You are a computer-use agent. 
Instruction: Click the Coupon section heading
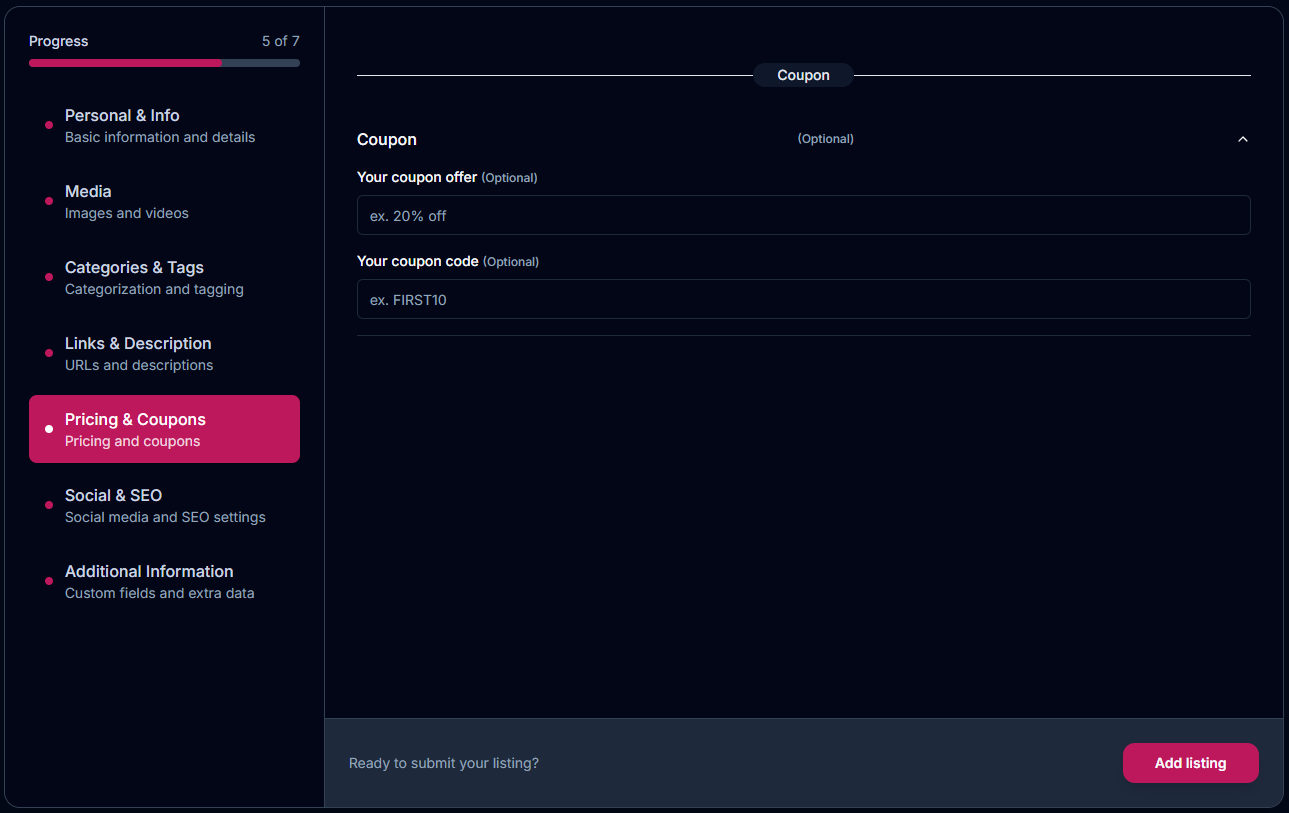click(387, 139)
